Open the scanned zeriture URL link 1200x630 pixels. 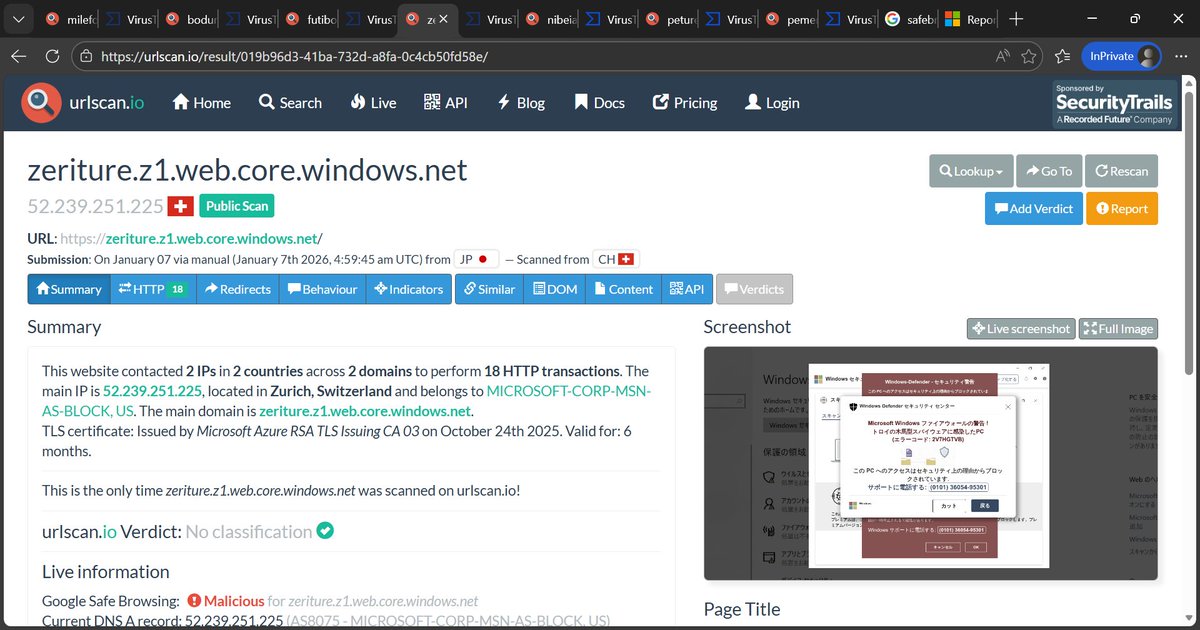214,238
